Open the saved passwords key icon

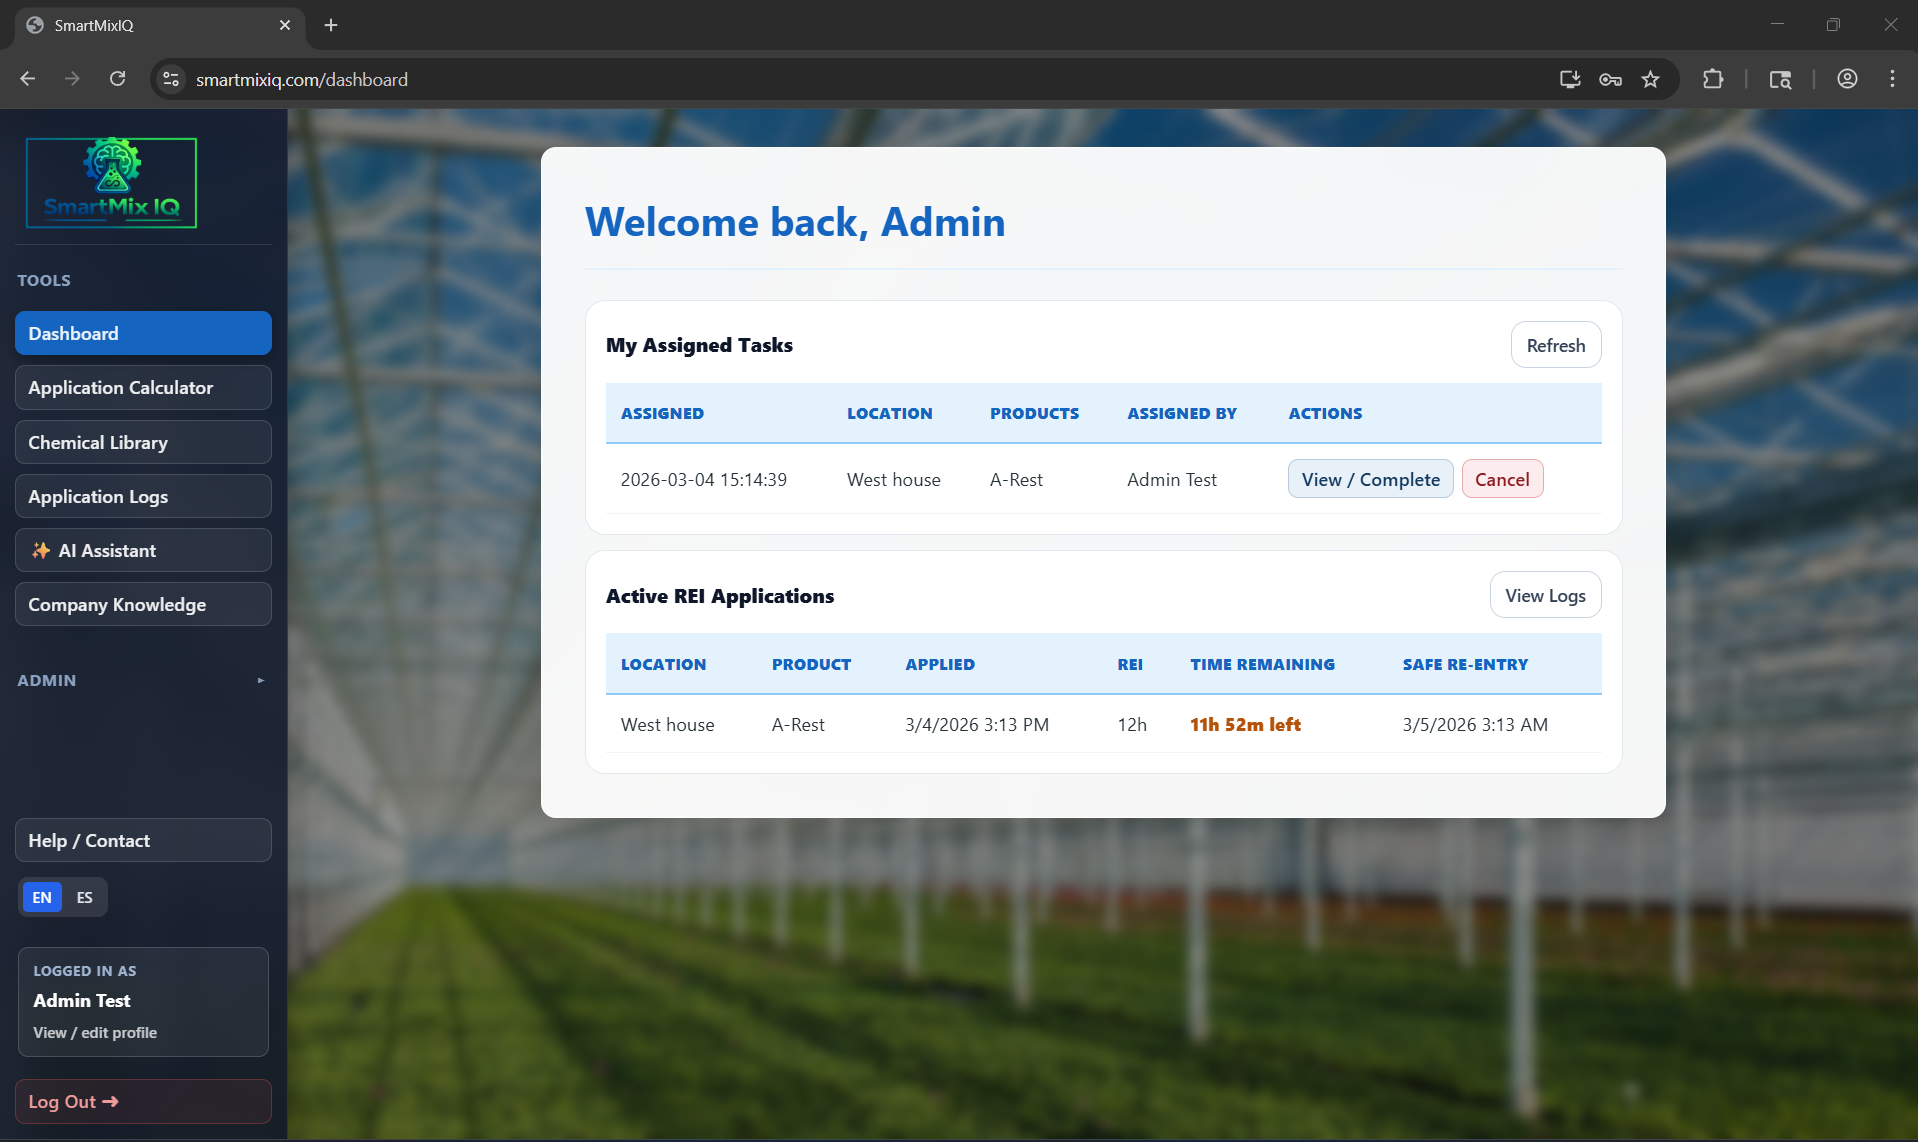point(1609,79)
